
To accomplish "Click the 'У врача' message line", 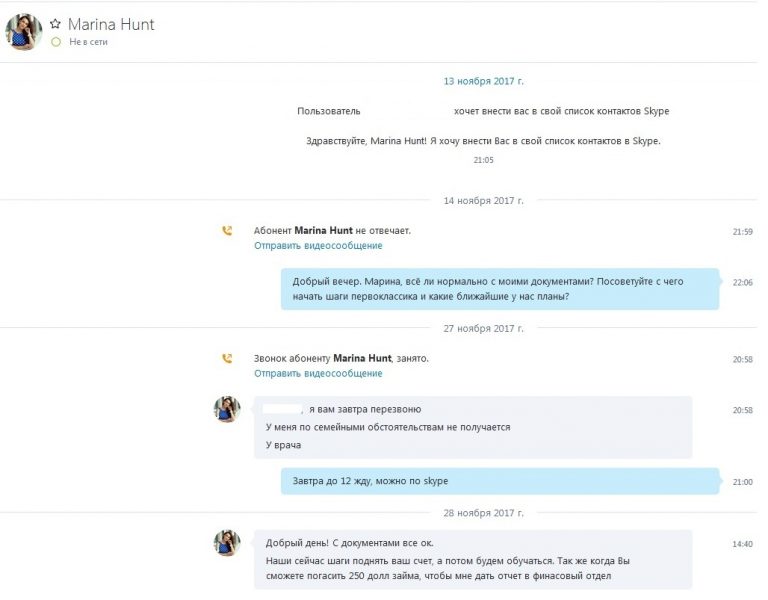I will click(284, 445).
